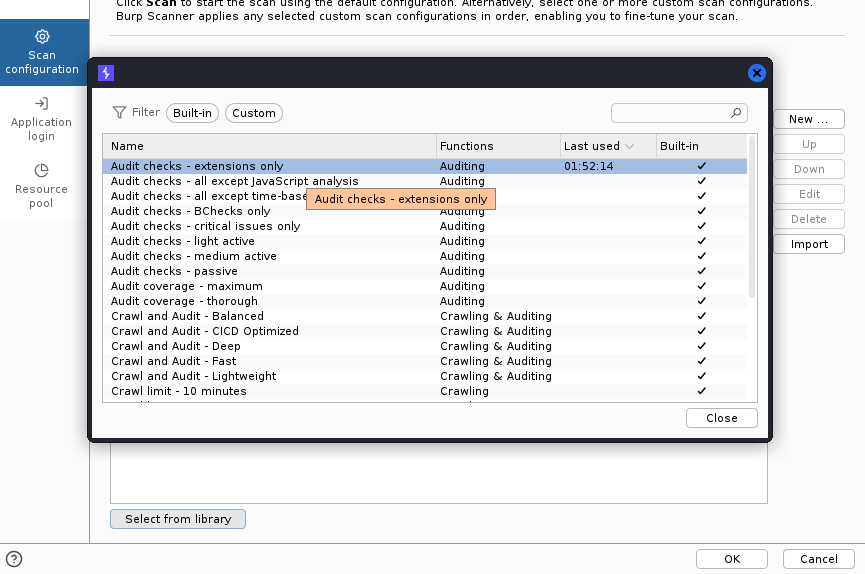Select 'Crawl and Audit - Deep' row

[425, 346]
